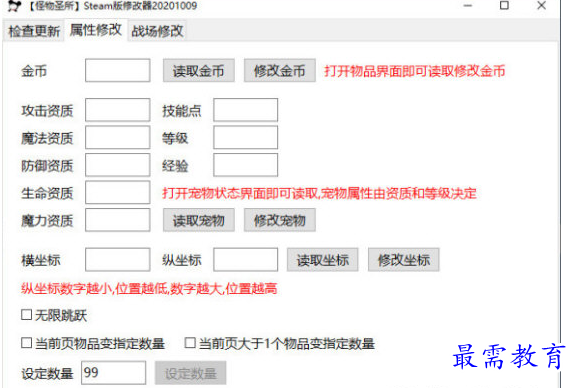Viewport: 574px width, 388px height.
Task: Click the 攻击资质 label
Action: coord(47,111)
